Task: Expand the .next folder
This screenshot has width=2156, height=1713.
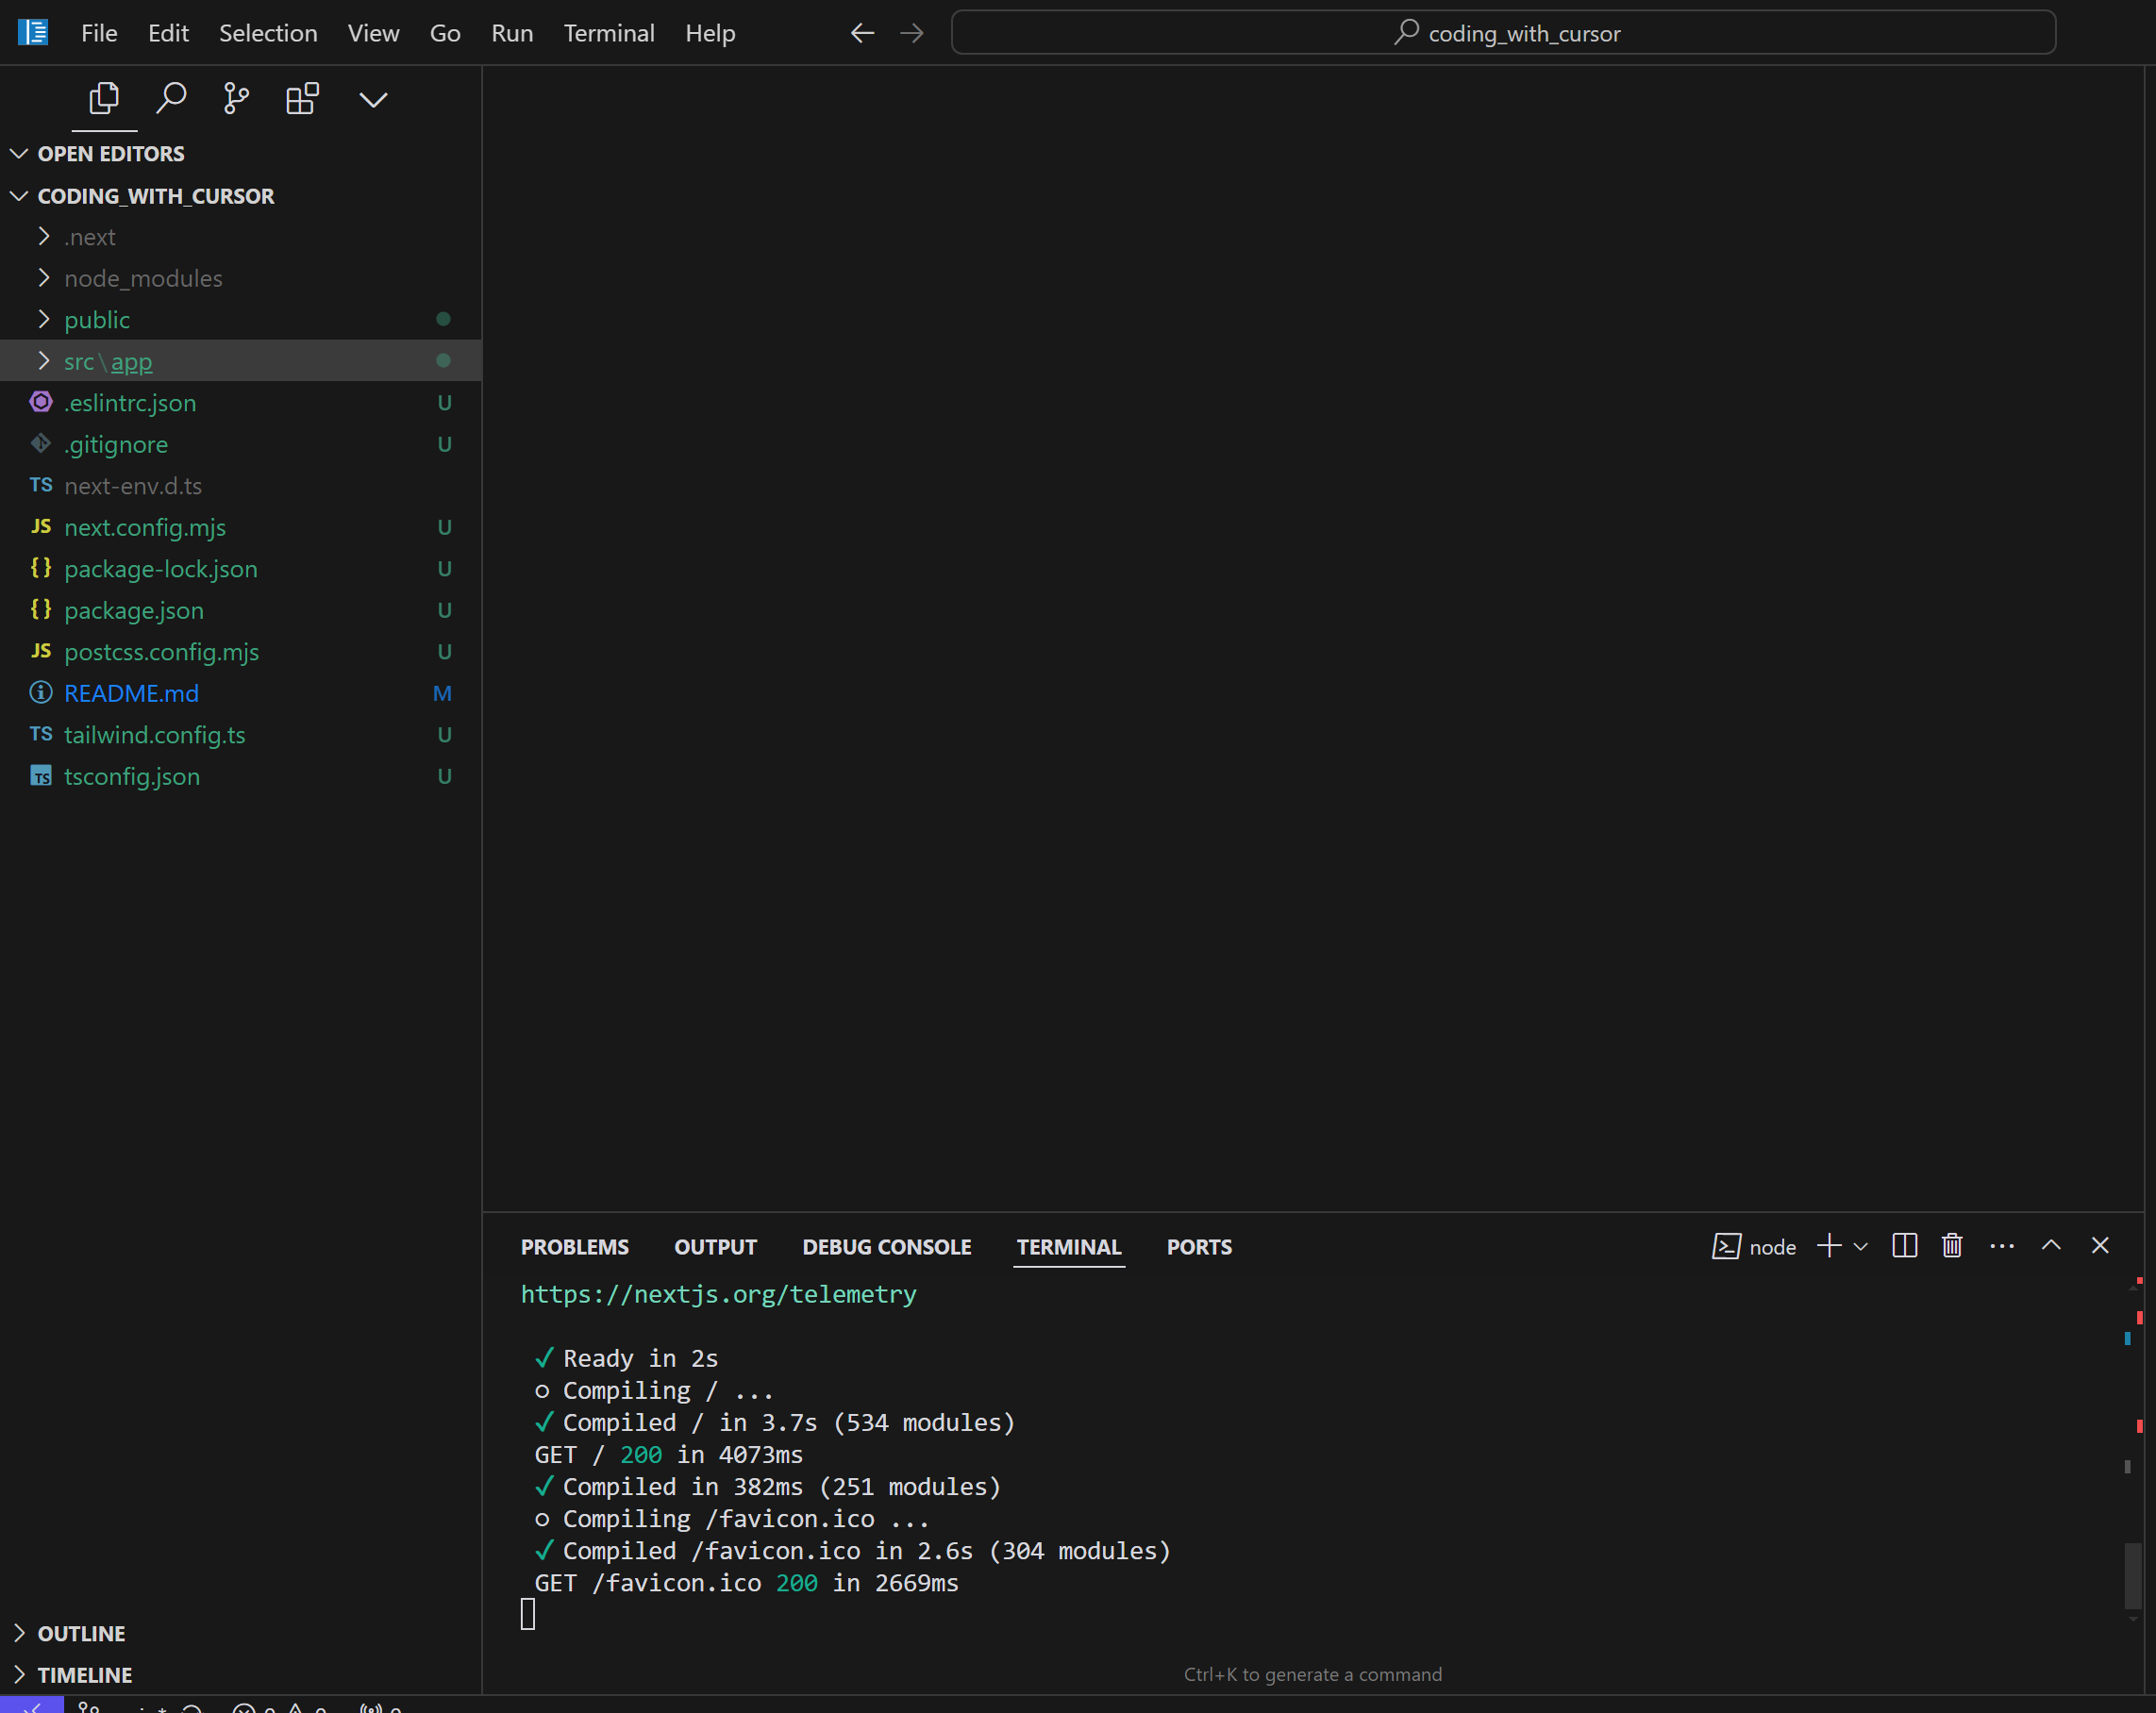Action: pos(241,237)
